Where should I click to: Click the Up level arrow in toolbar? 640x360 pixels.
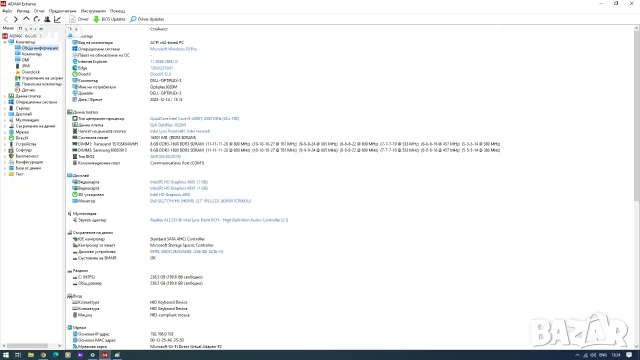[x=26, y=19]
